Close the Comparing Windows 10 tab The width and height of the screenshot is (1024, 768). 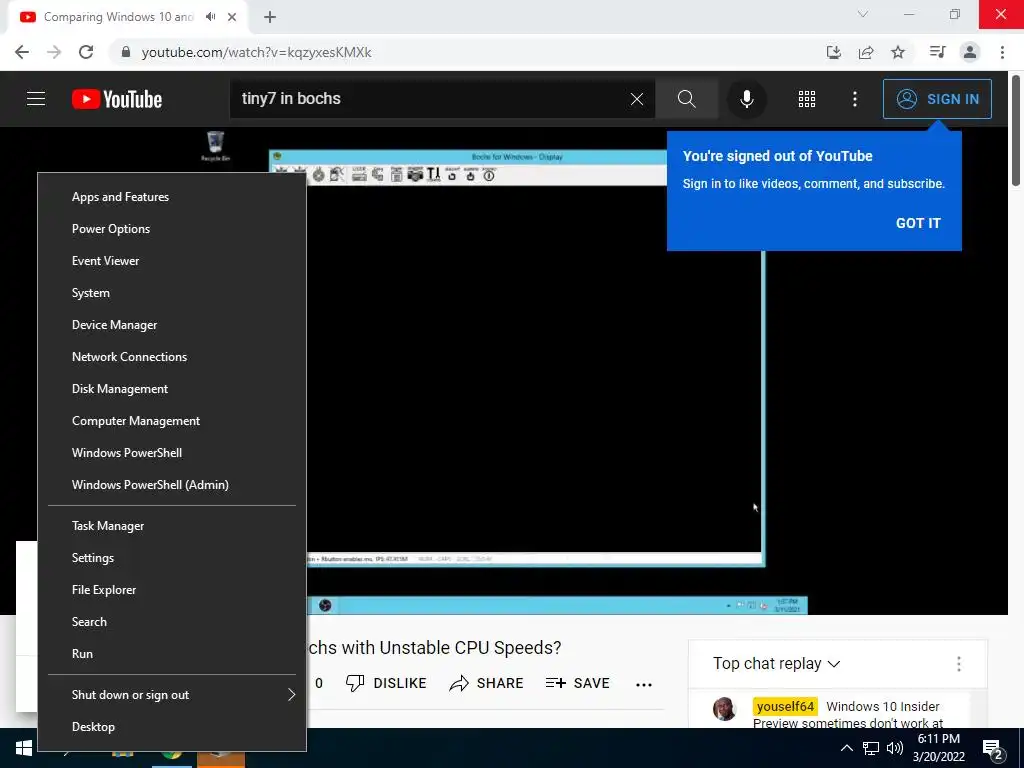pos(232,17)
